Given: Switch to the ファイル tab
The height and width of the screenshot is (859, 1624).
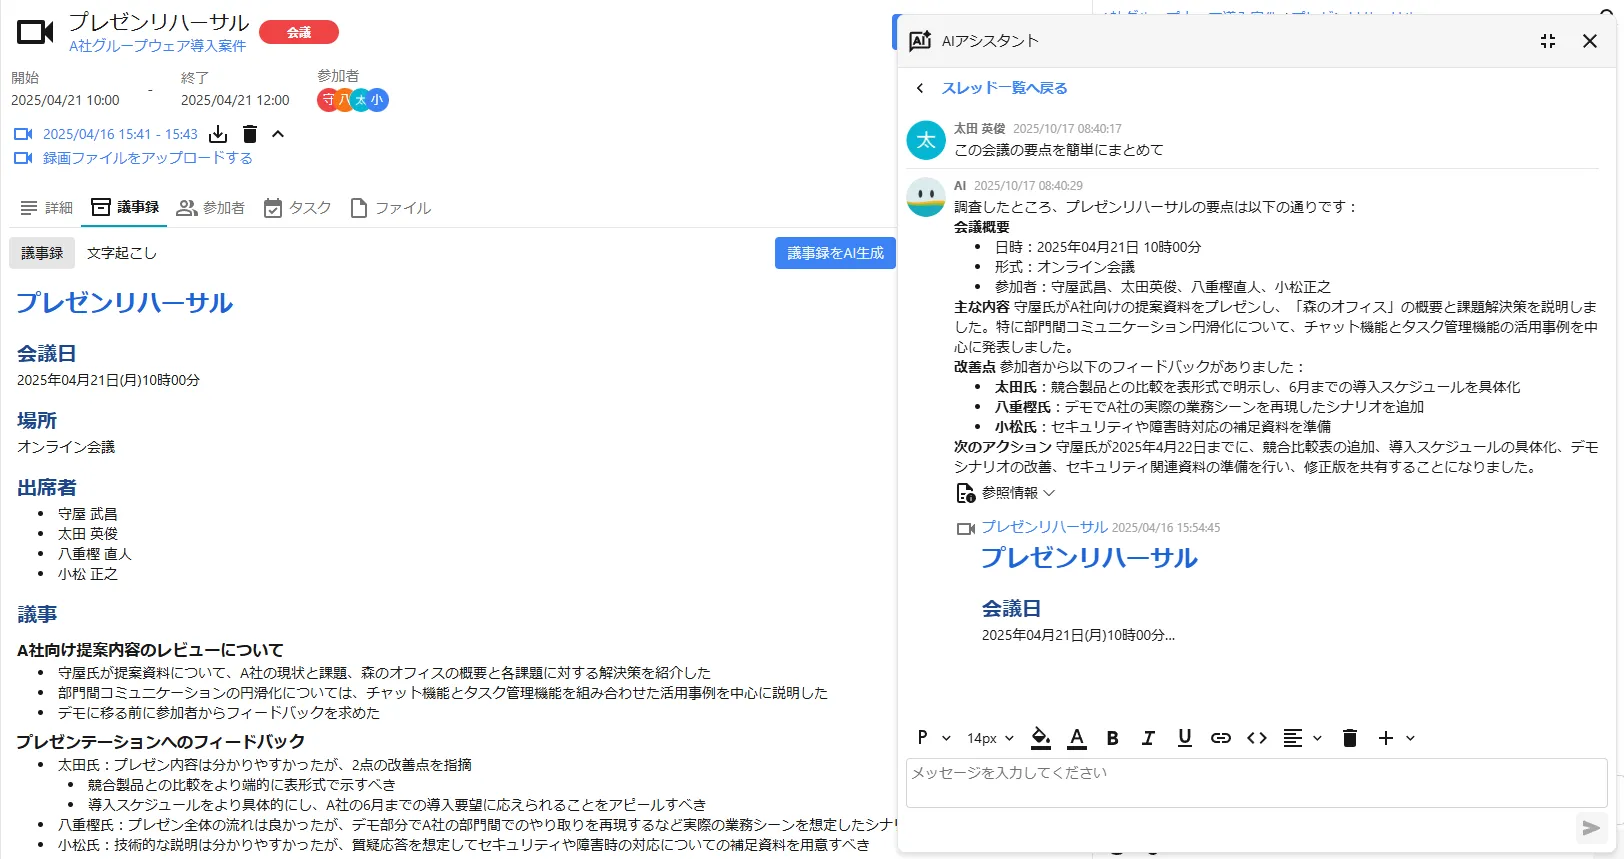Looking at the screenshot, I should 391,207.
